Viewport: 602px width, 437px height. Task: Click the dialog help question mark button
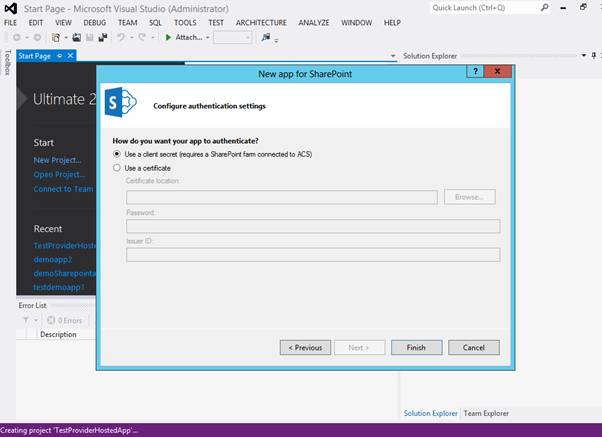point(475,71)
